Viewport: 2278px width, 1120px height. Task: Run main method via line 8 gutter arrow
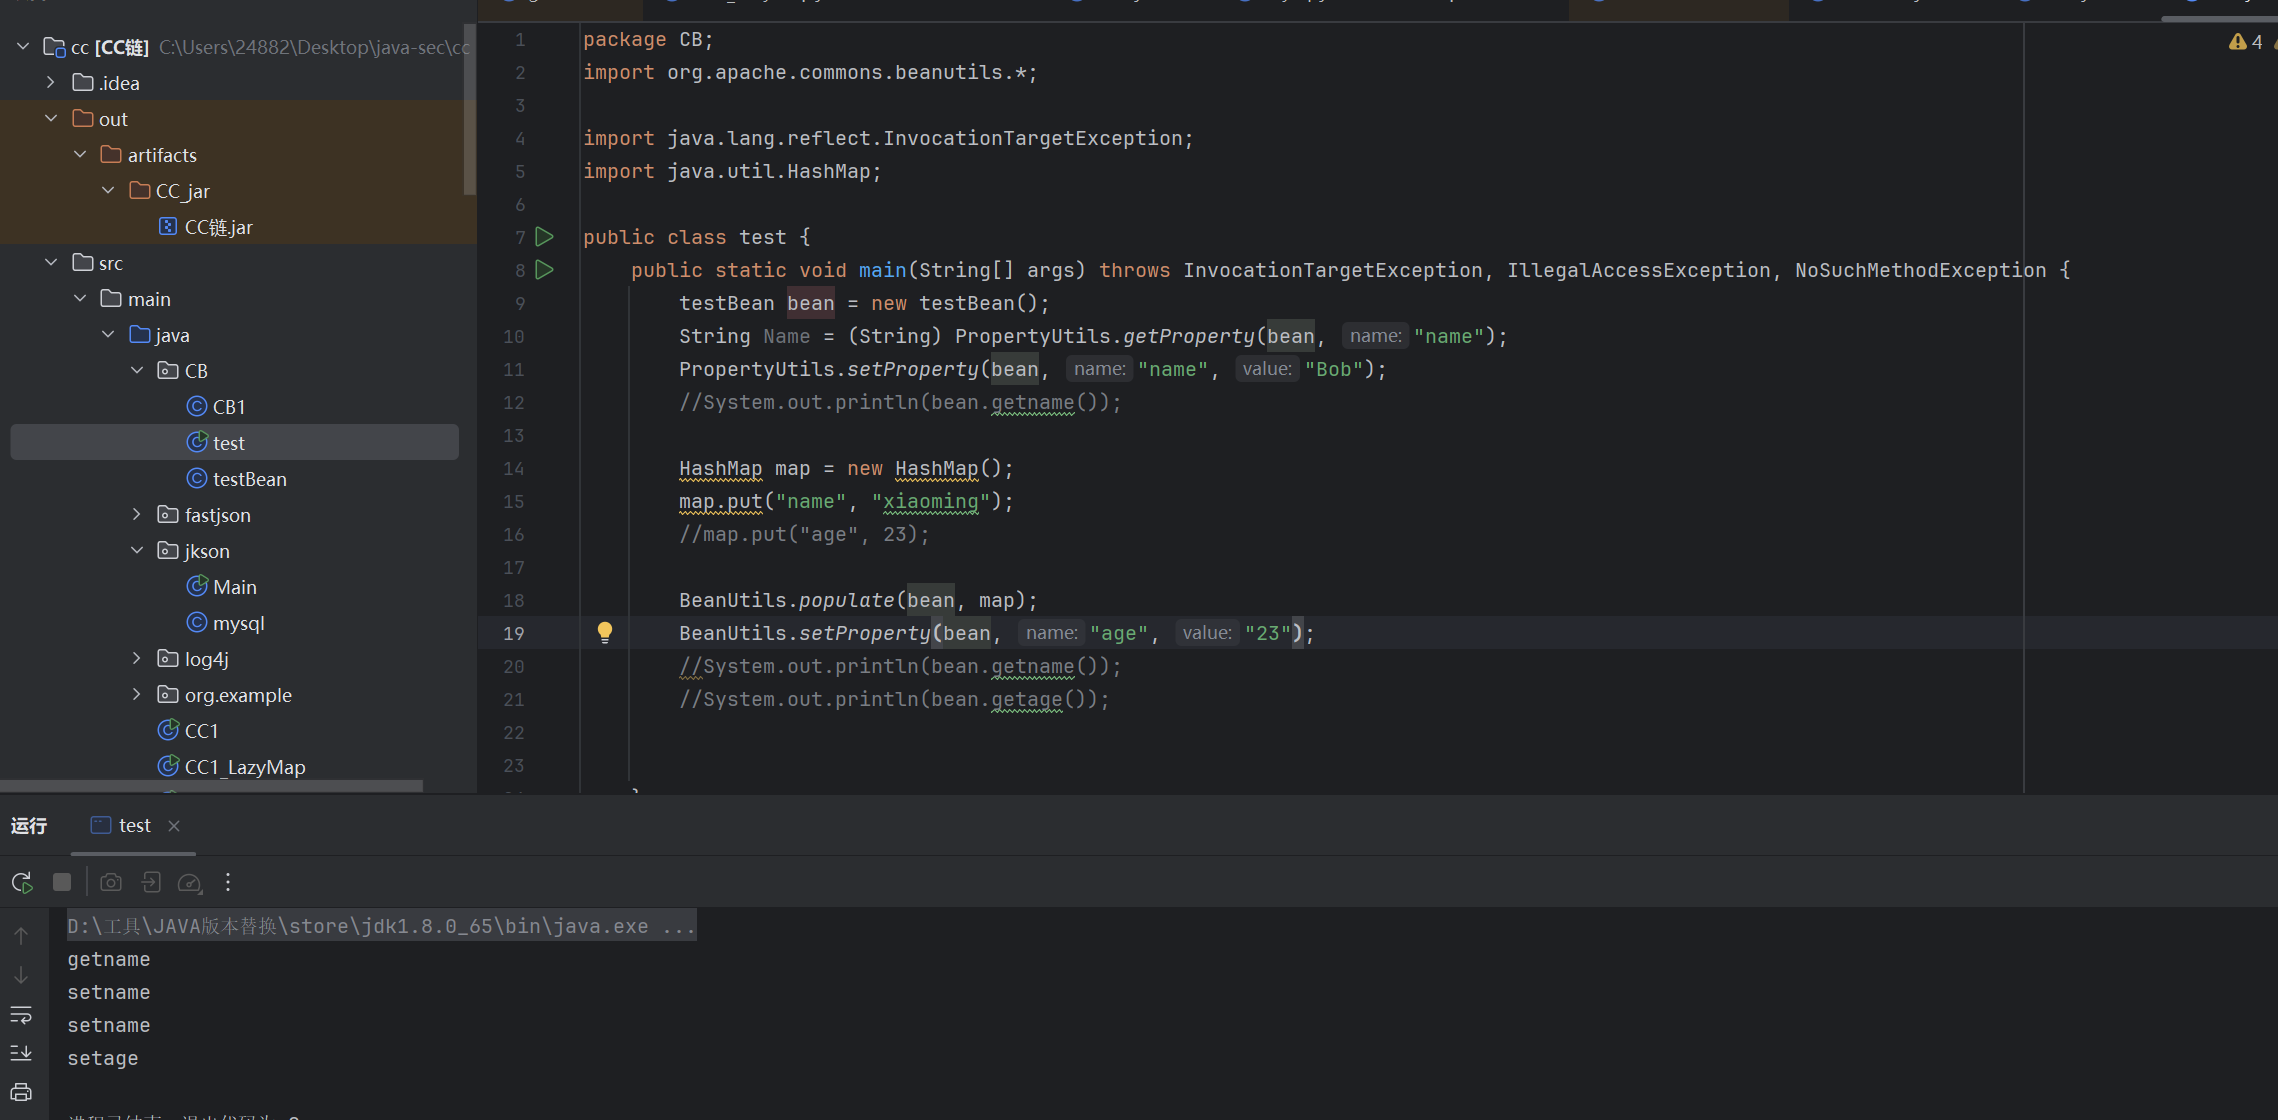[x=545, y=270]
